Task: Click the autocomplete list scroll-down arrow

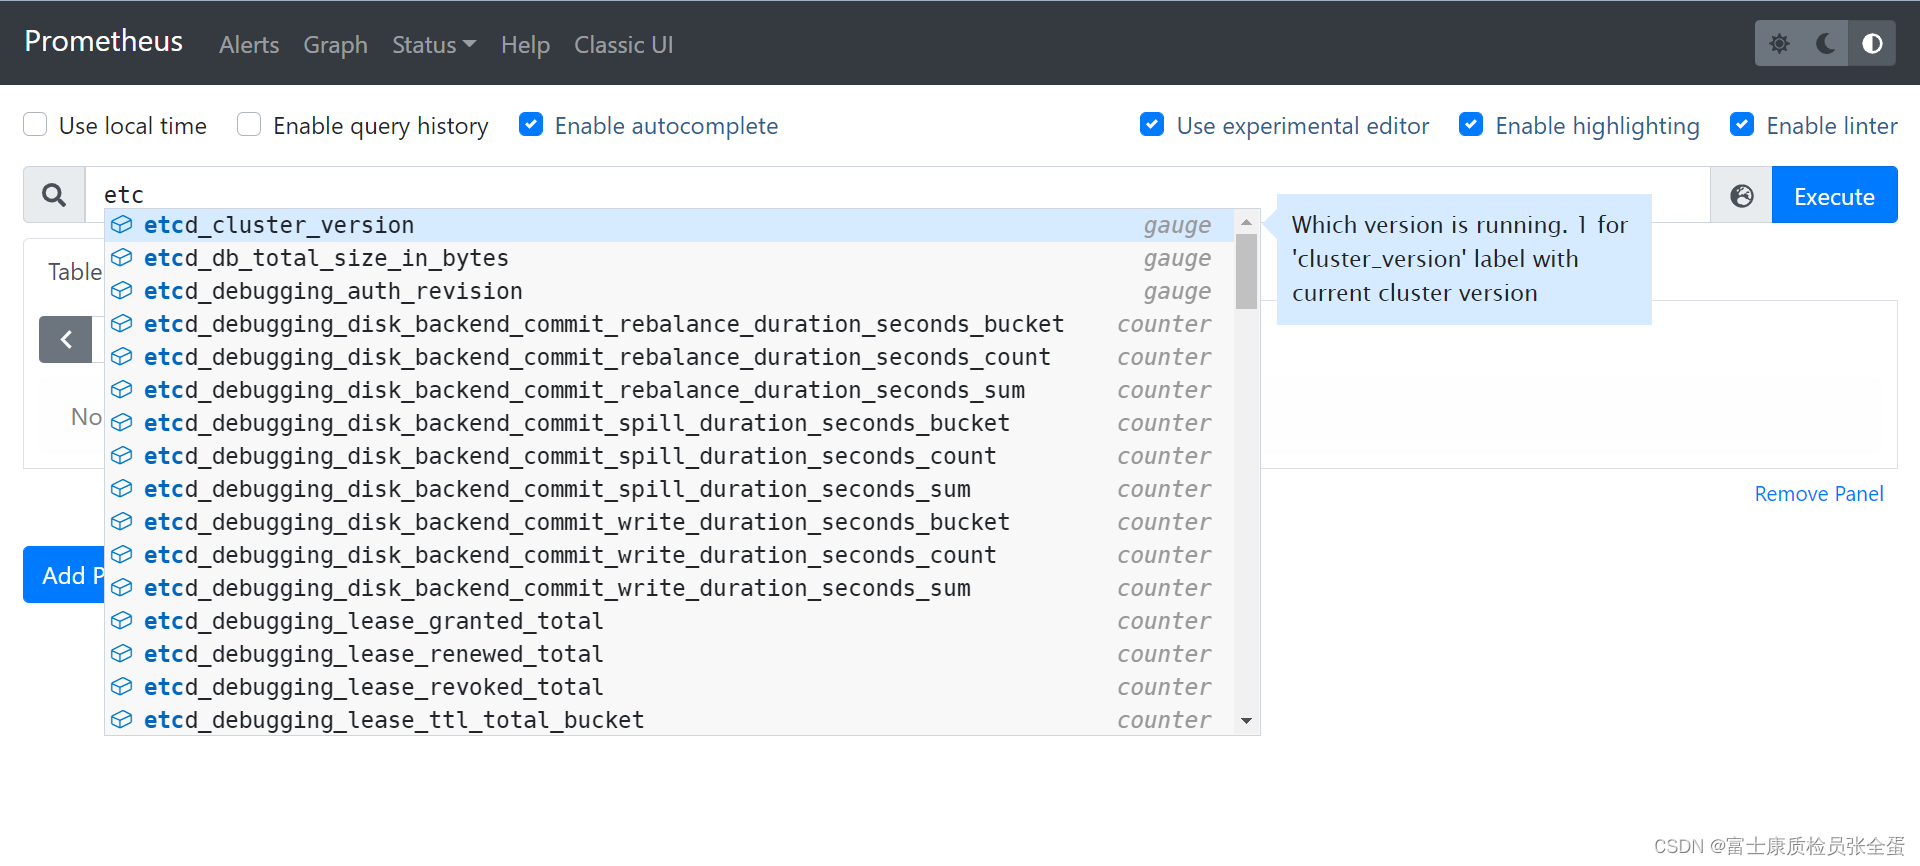Action: tap(1246, 721)
